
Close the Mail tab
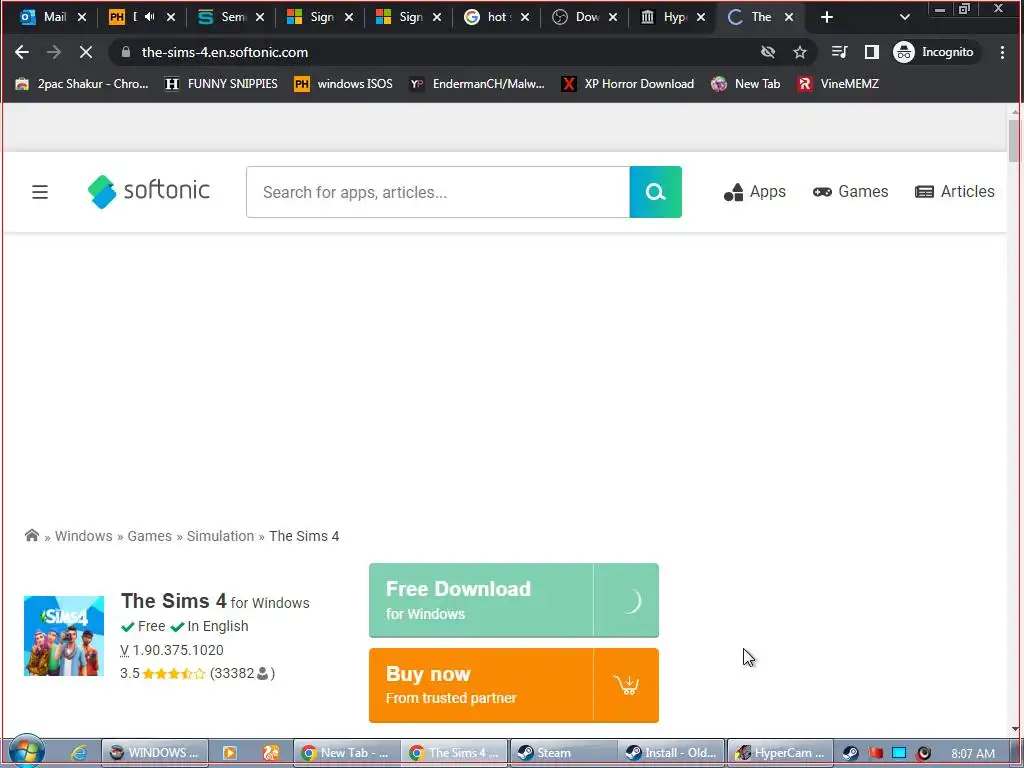tap(82, 18)
